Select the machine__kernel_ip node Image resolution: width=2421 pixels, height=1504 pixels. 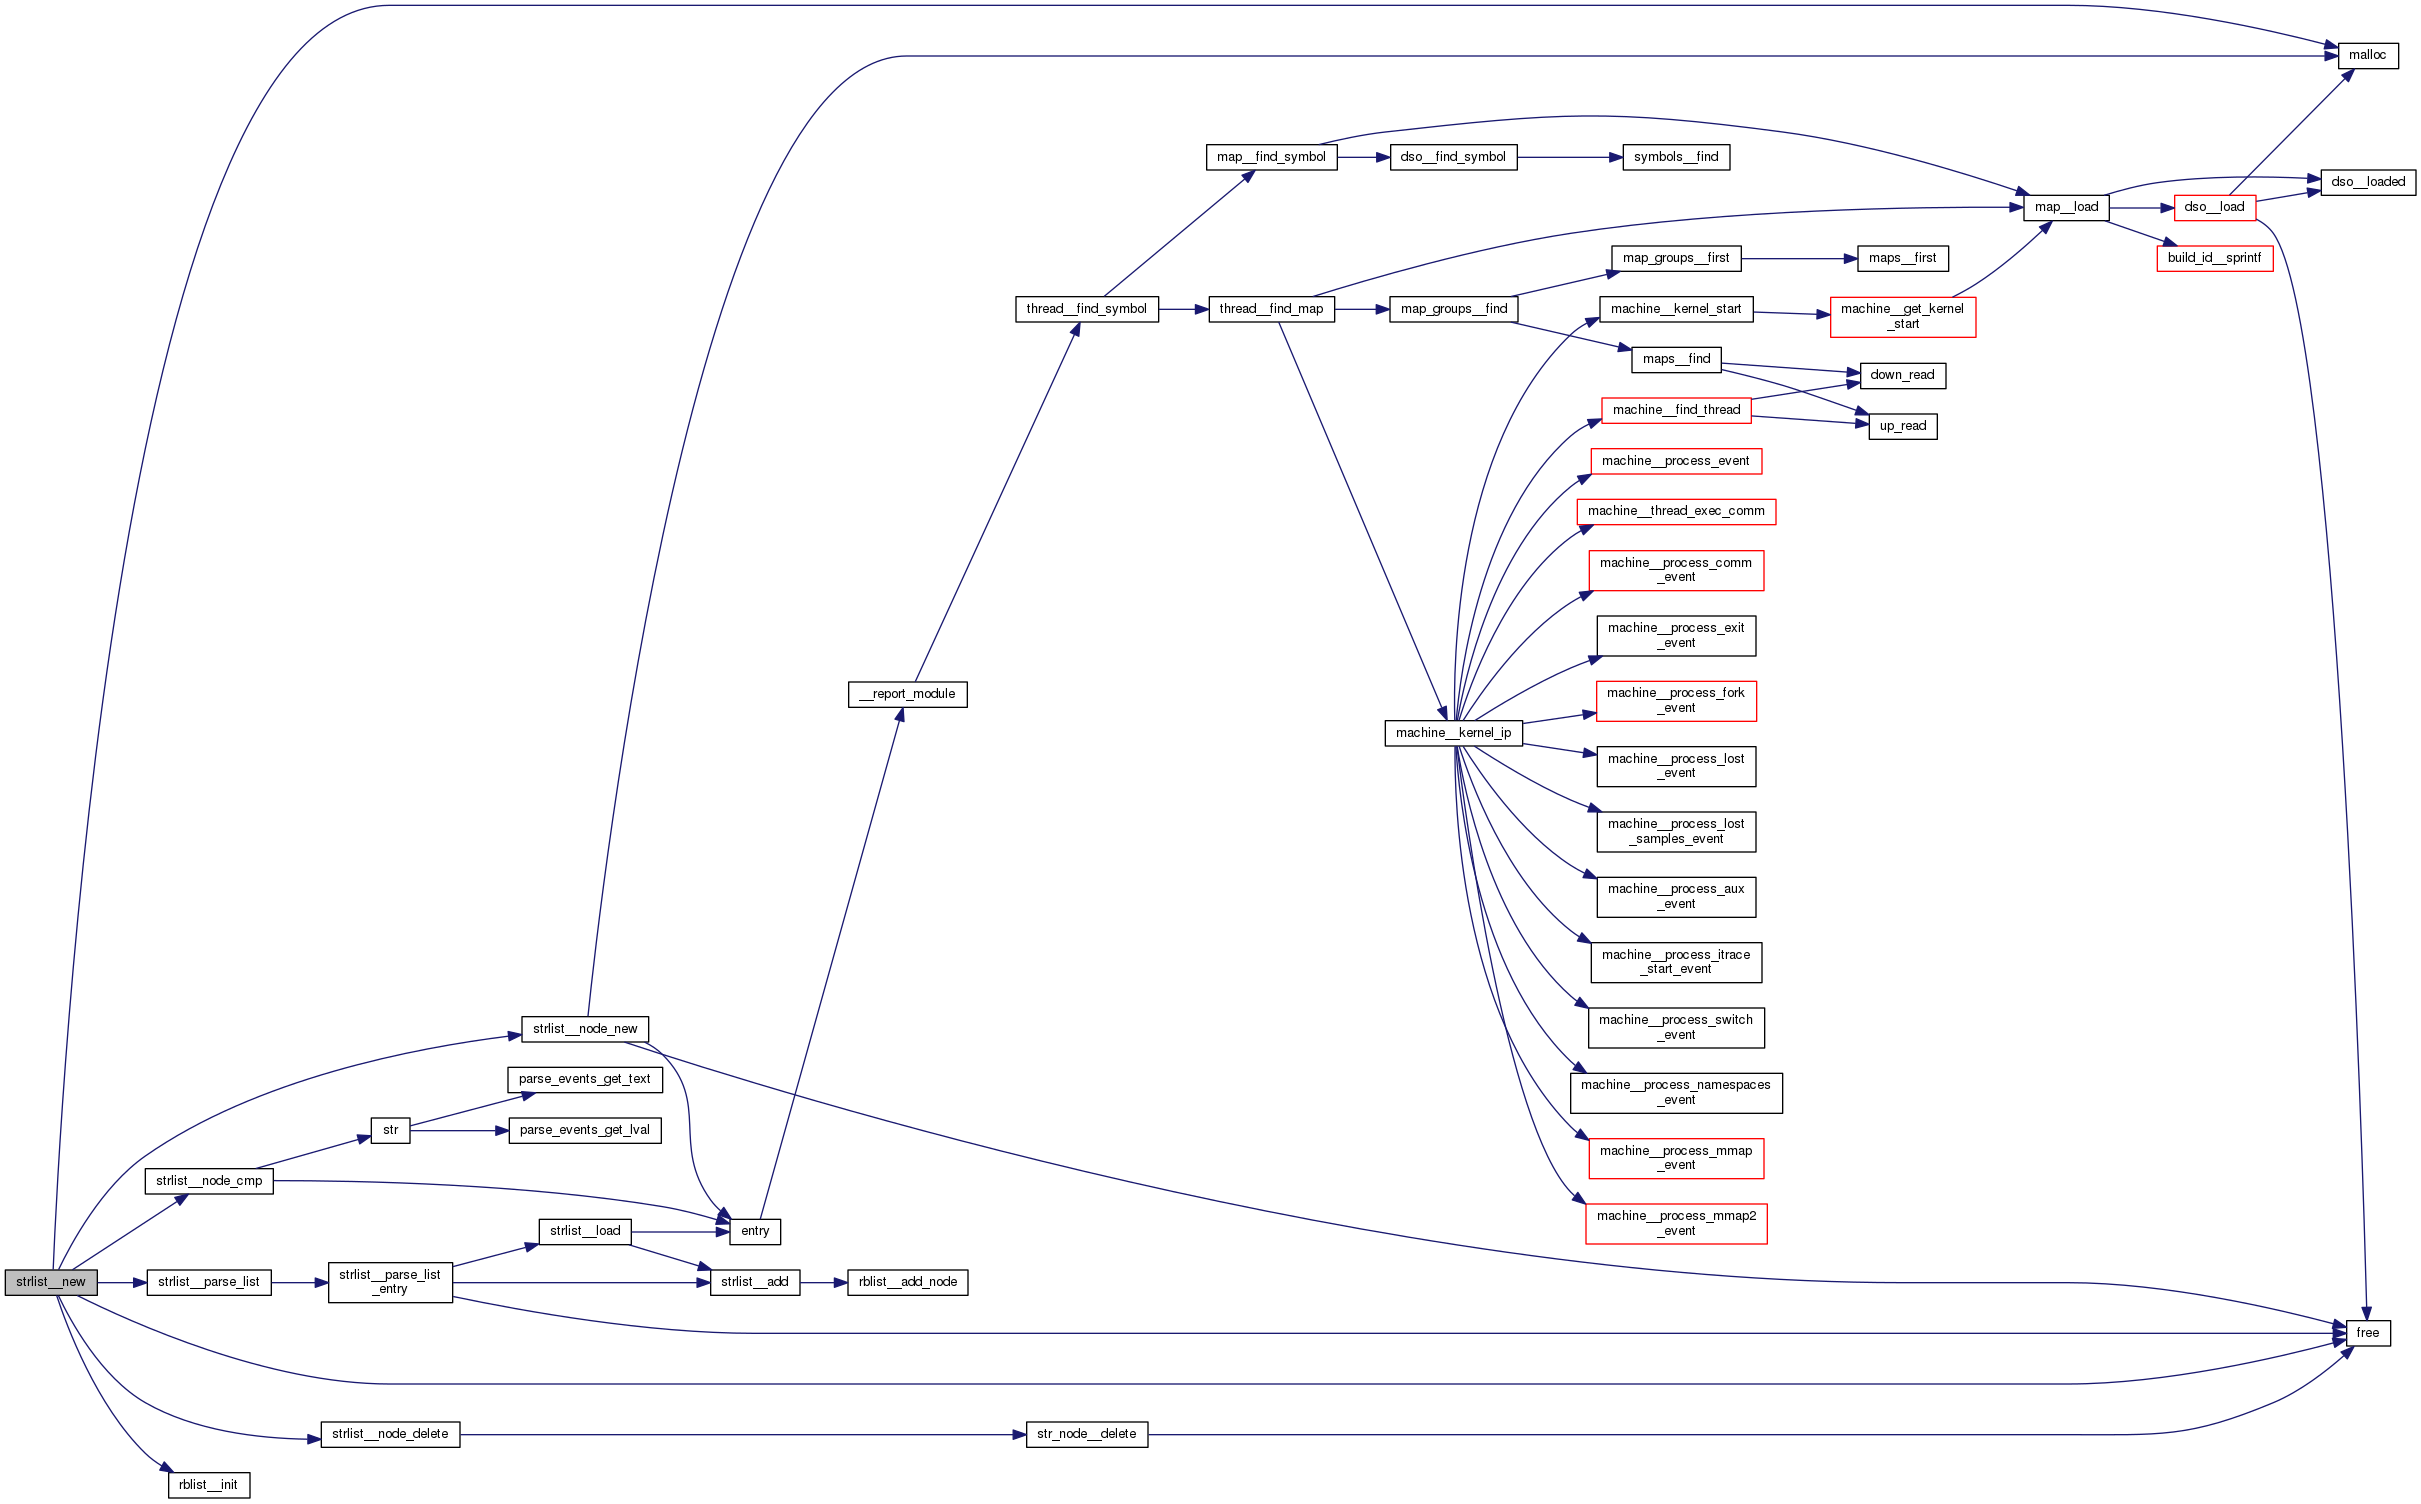pyautogui.click(x=1453, y=733)
